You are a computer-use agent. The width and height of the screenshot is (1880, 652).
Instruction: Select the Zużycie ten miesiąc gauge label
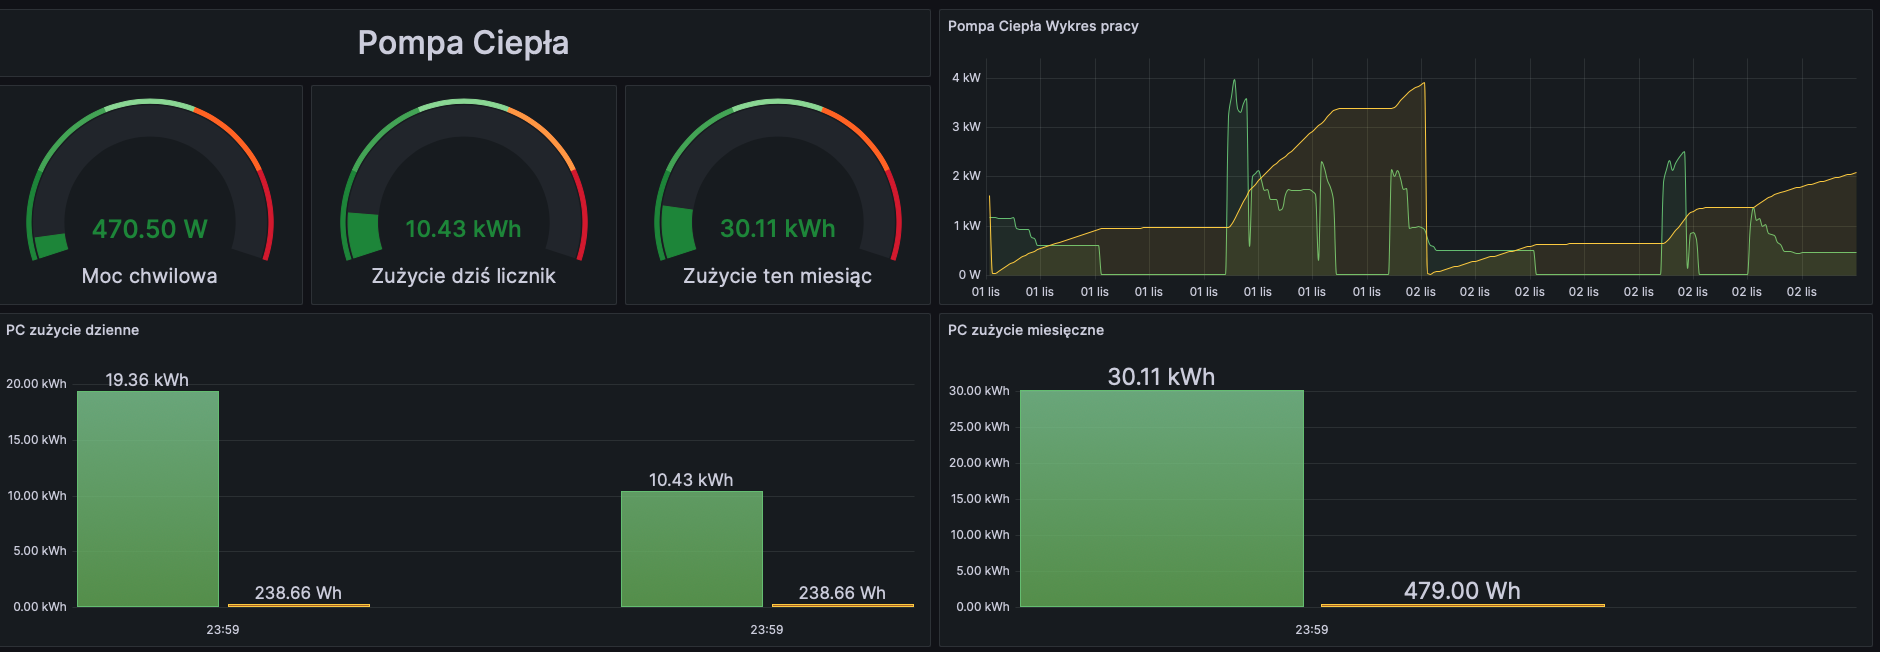click(777, 276)
